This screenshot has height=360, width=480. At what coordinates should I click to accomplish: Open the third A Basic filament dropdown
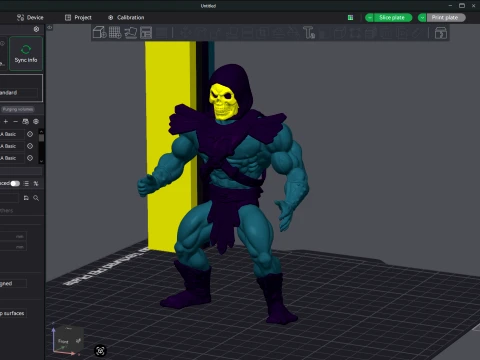click(x=12, y=158)
